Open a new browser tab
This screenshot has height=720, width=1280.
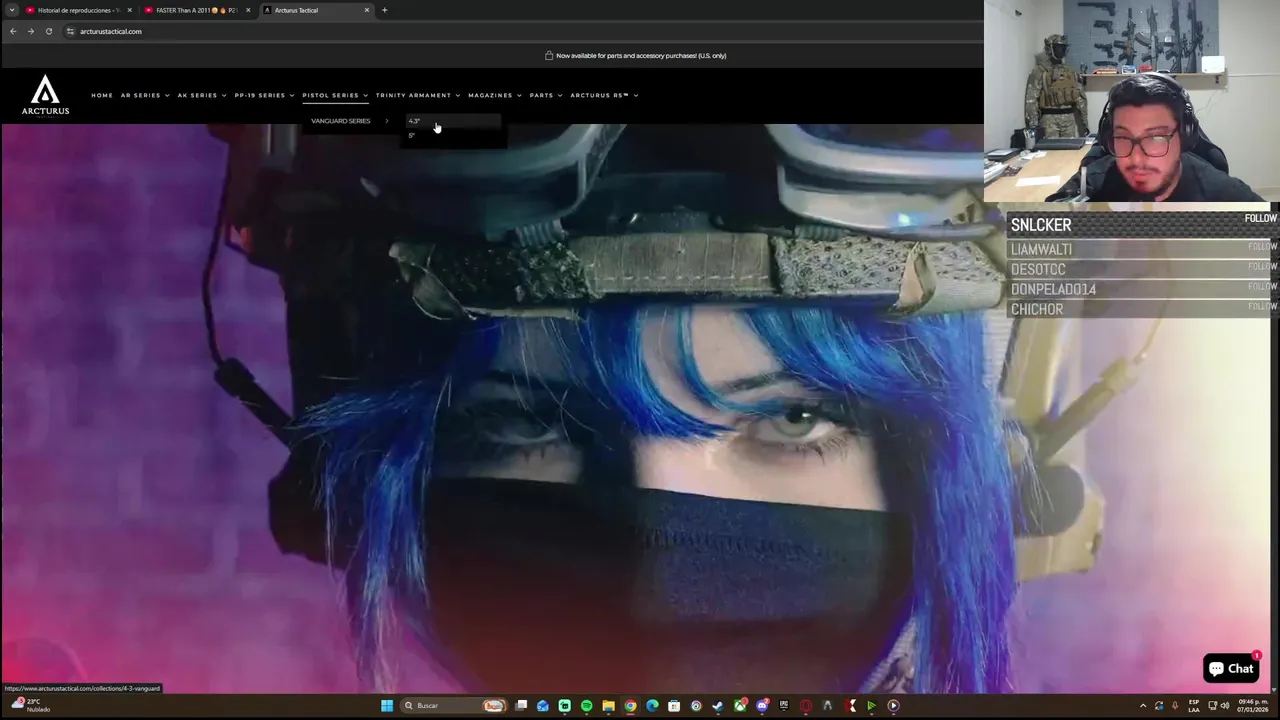pos(385,10)
